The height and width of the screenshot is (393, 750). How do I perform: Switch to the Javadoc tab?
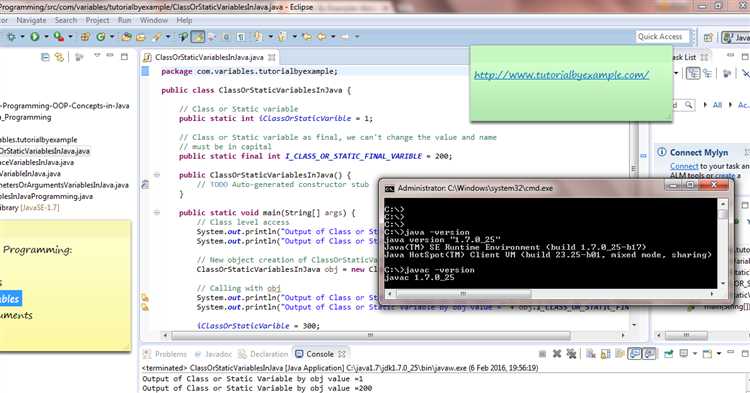point(213,354)
